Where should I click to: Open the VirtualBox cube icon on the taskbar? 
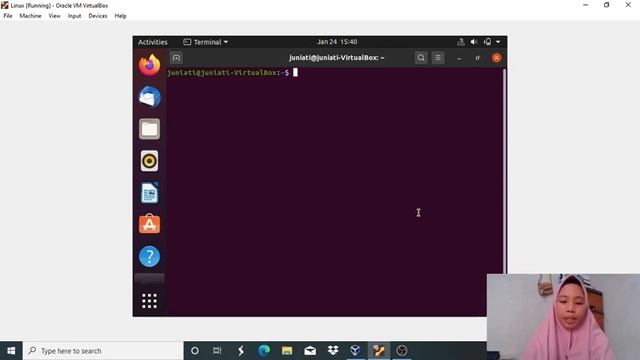pyautogui.click(x=356, y=351)
